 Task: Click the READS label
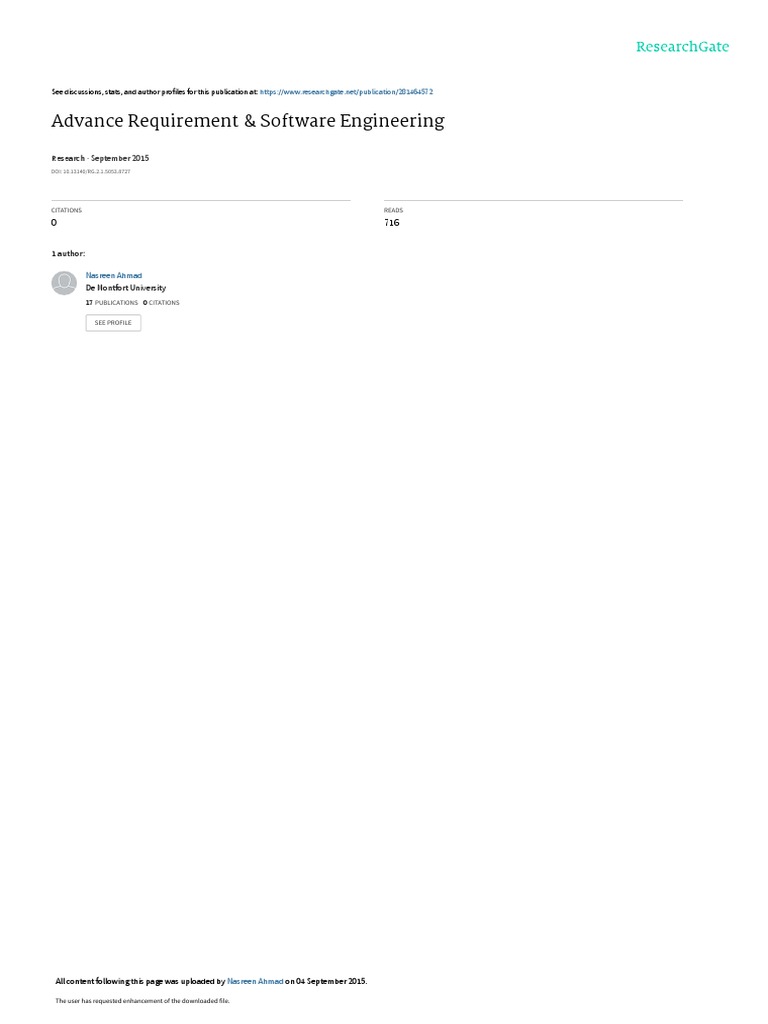tap(393, 210)
